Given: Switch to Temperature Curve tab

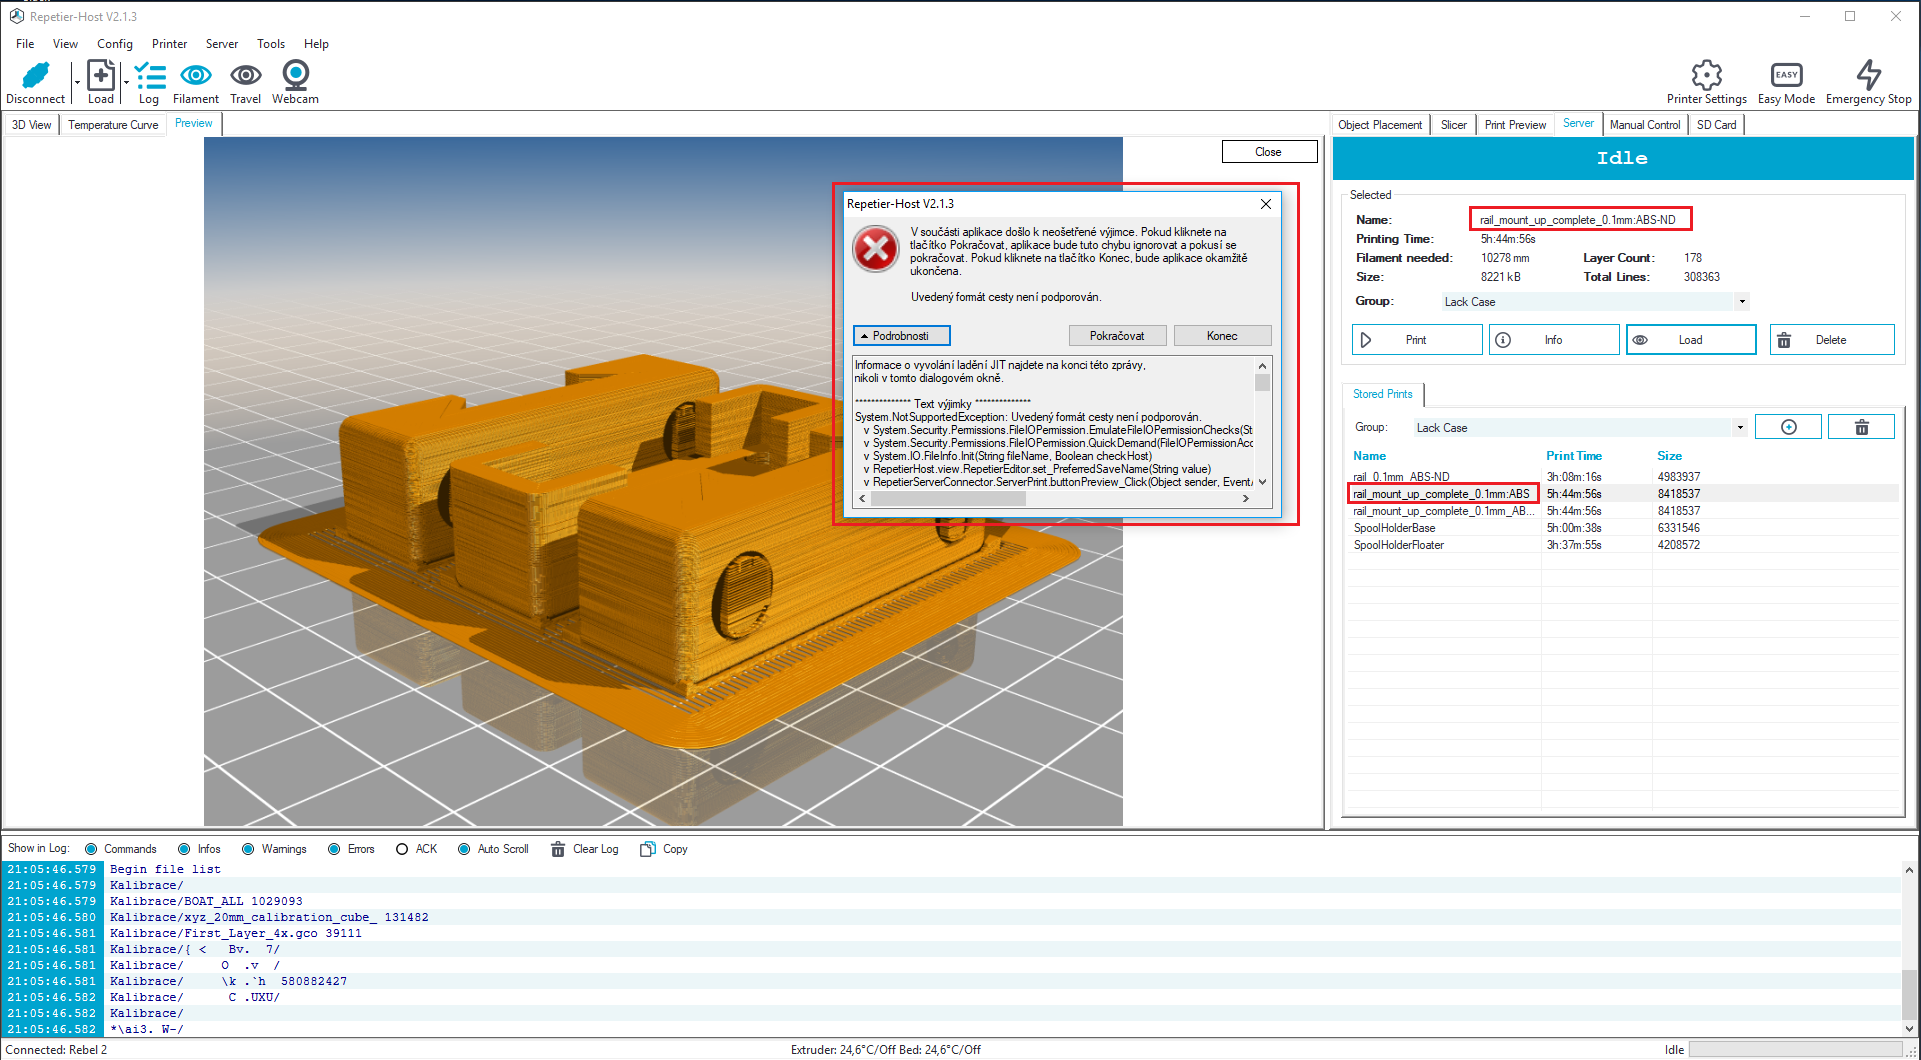Looking at the screenshot, I should (113, 125).
